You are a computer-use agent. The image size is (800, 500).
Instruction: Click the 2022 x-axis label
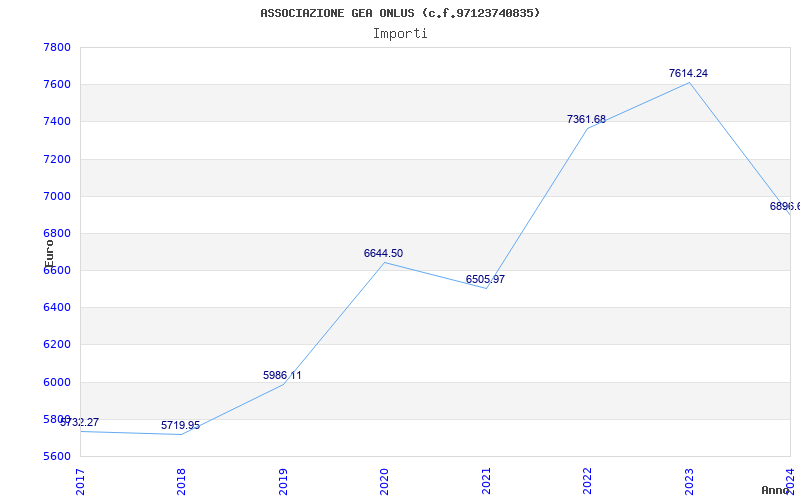click(587, 482)
